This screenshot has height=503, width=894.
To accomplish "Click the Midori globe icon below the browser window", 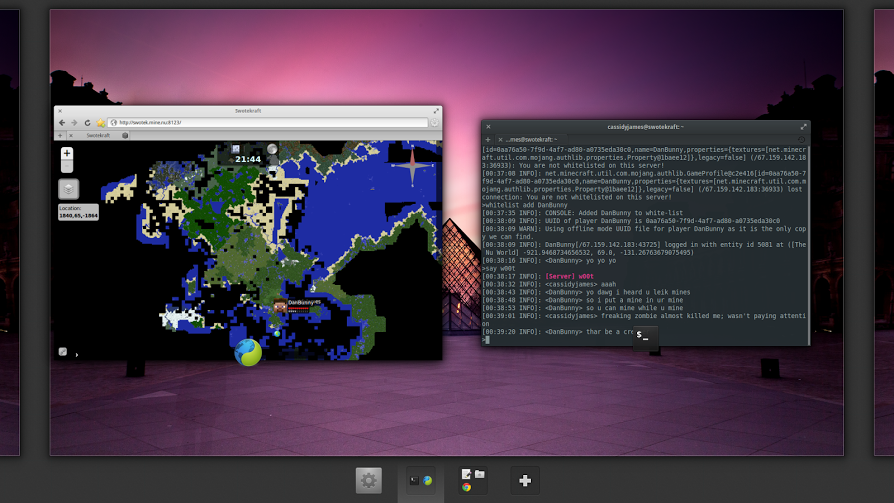I will [248, 352].
